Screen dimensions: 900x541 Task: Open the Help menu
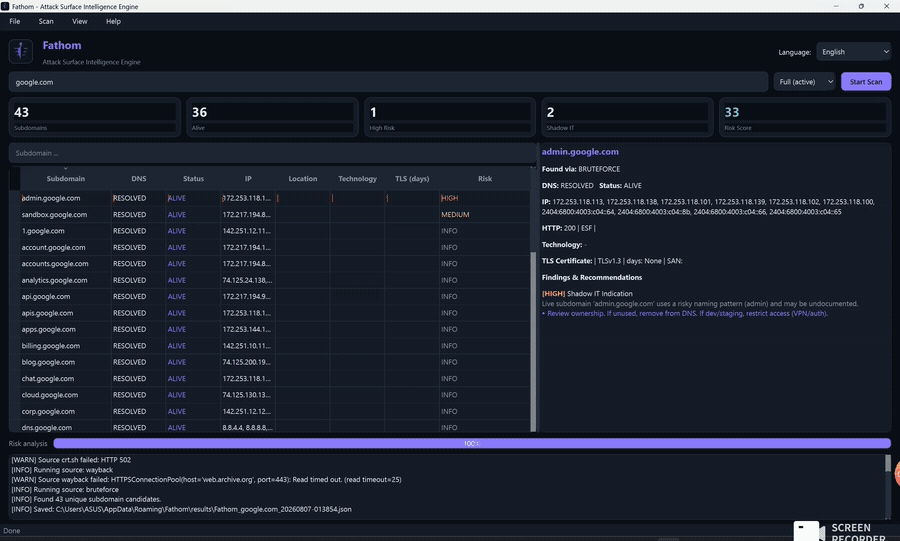pyautogui.click(x=113, y=21)
